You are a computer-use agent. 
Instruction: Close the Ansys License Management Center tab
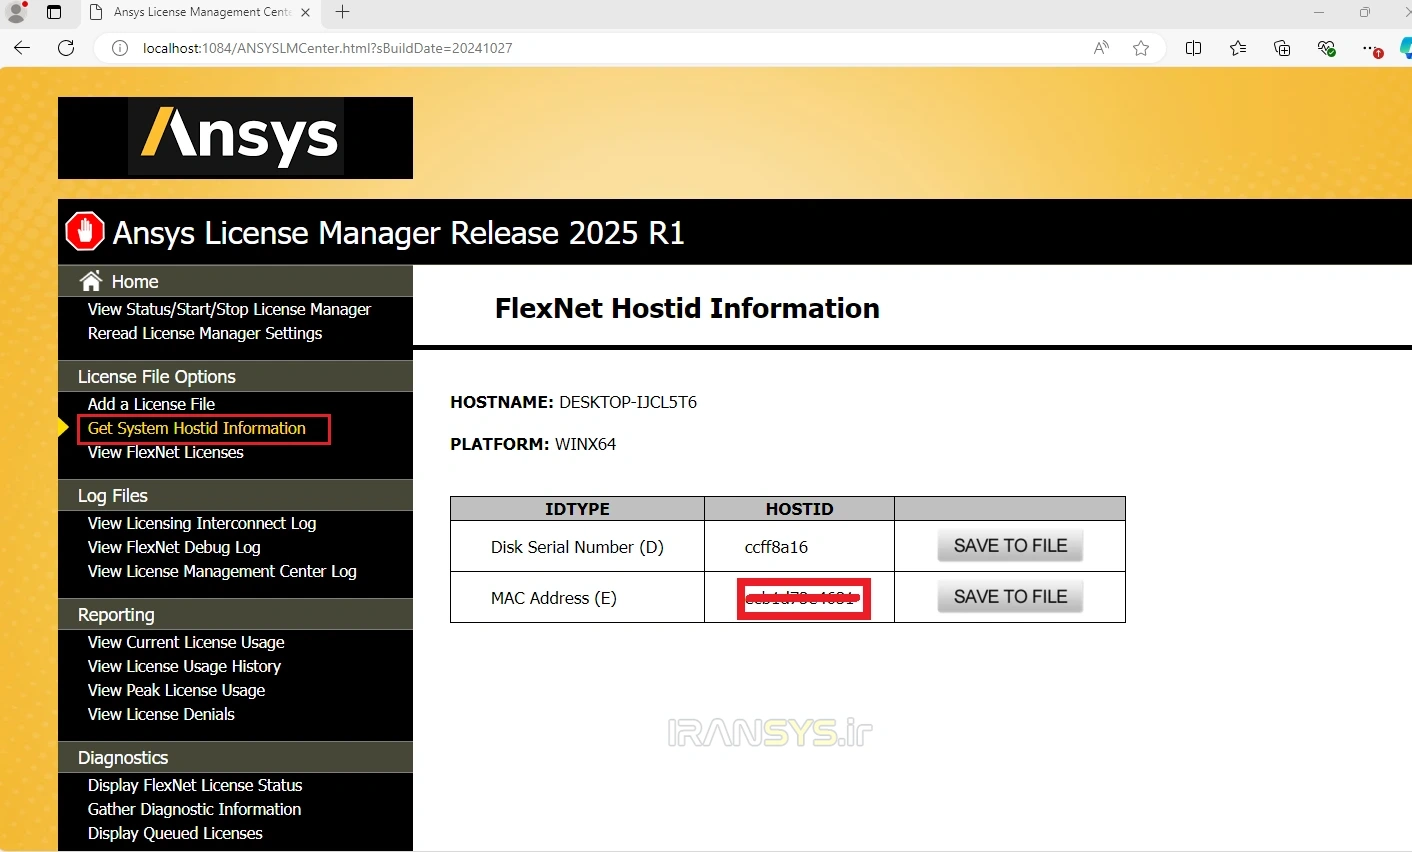pyautogui.click(x=305, y=12)
